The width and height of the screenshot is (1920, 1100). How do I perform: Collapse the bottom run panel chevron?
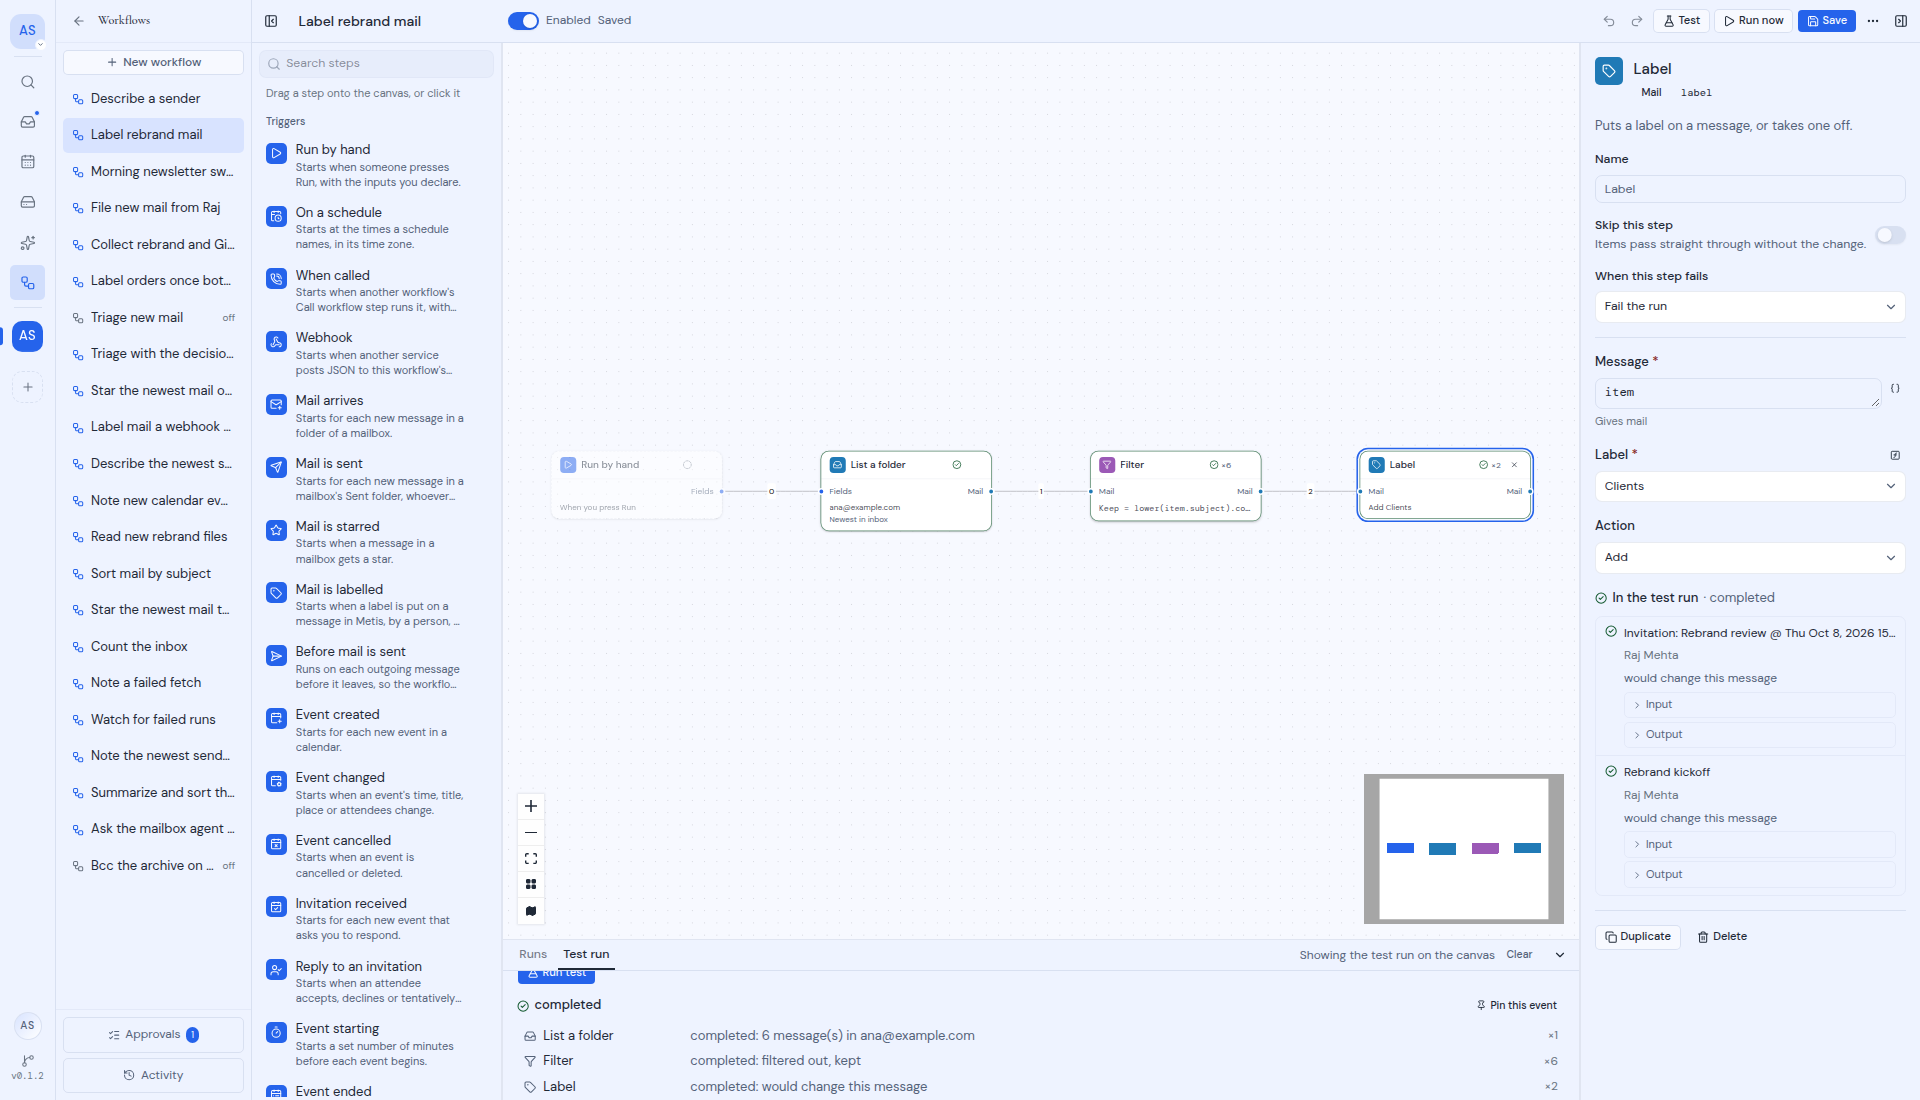[x=1560, y=955]
